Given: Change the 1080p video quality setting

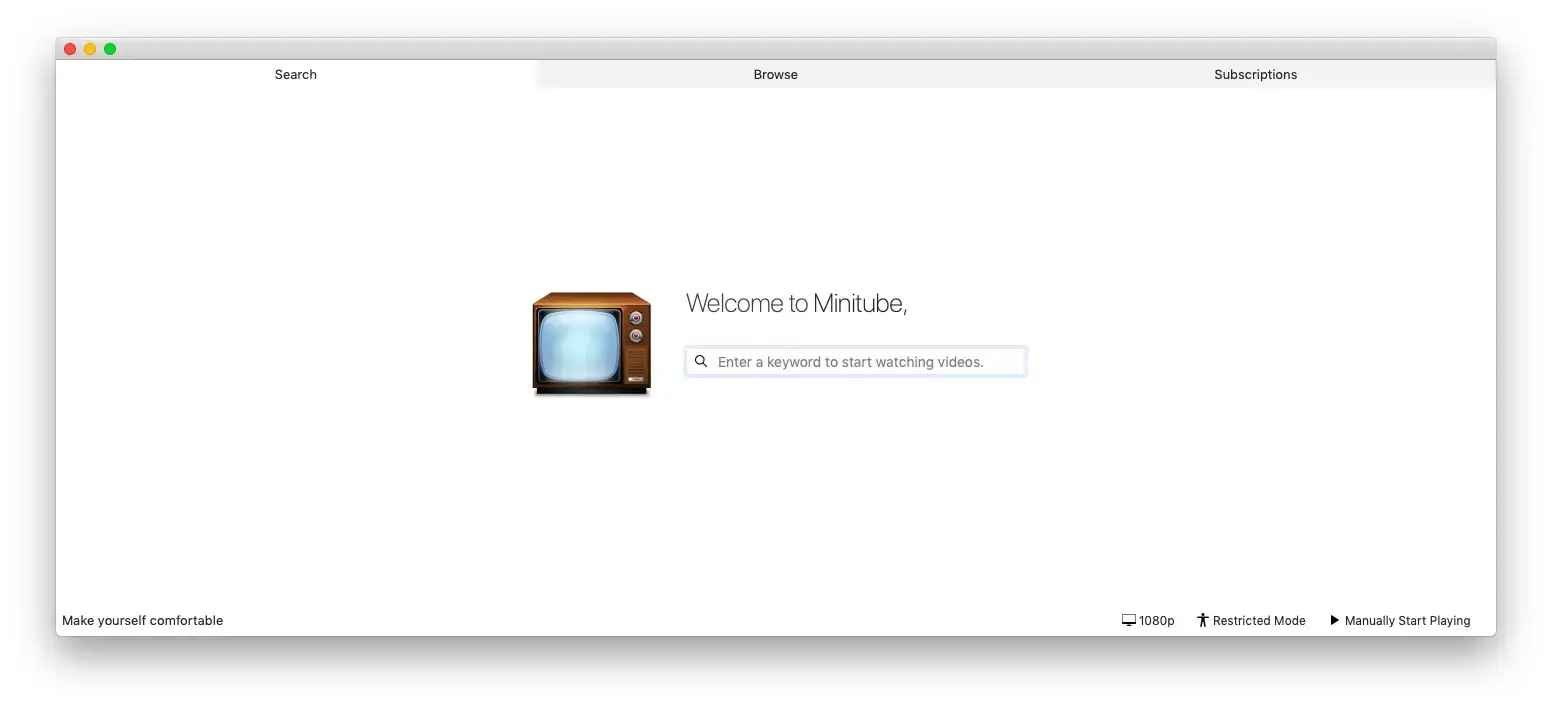Looking at the screenshot, I should click(1157, 621).
